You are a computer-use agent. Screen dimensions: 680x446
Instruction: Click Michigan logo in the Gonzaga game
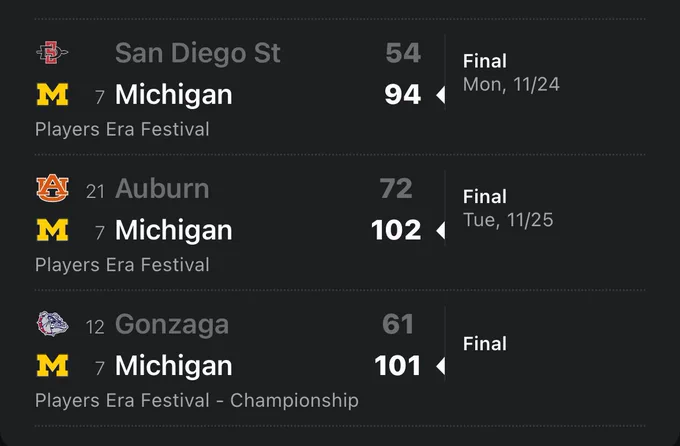click(x=52, y=365)
